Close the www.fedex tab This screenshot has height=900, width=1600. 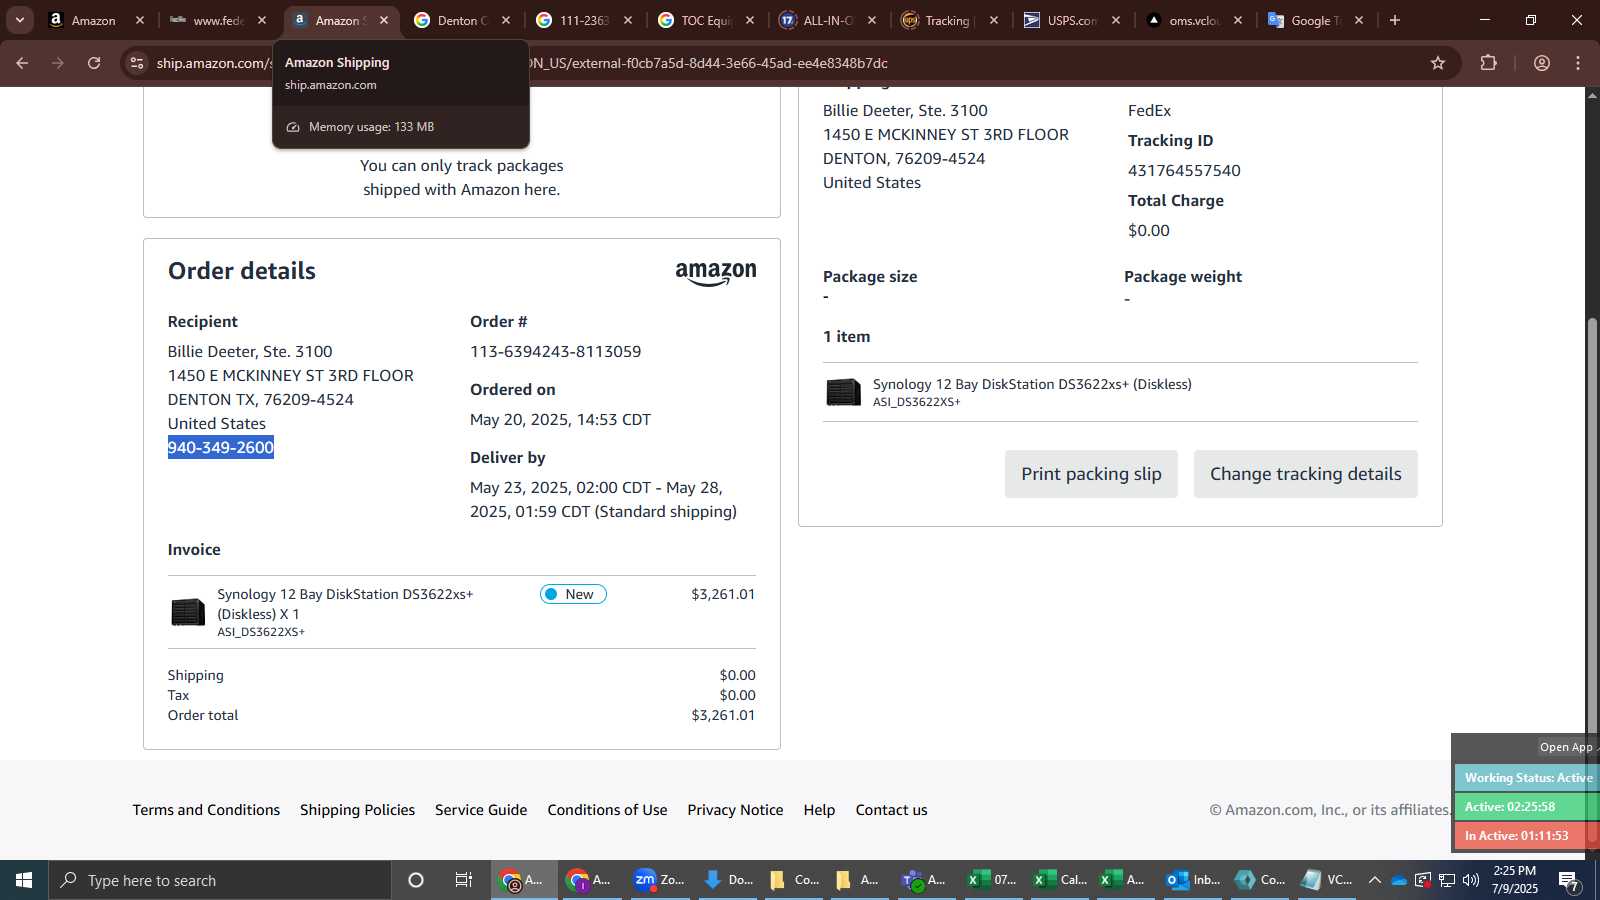tap(262, 20)
